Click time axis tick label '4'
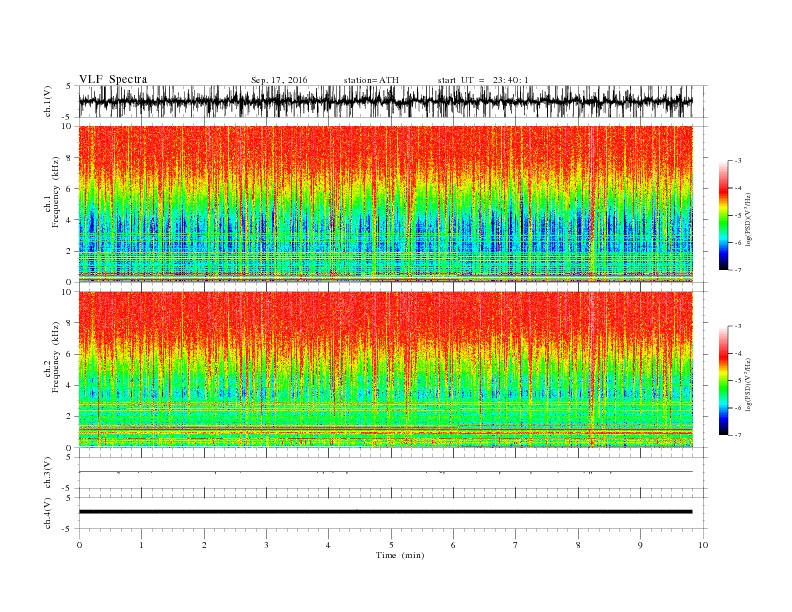 pyautogui.click(x=328, y=545)
